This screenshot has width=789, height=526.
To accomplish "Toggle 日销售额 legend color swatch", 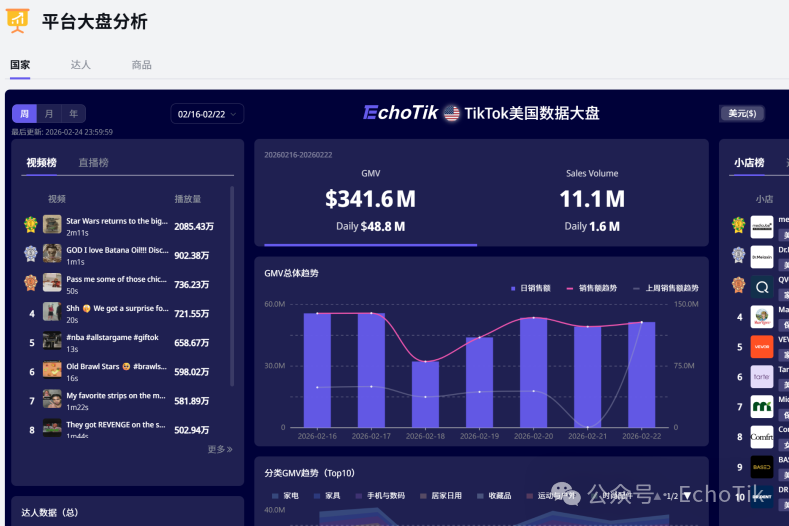I will [513, 288].
